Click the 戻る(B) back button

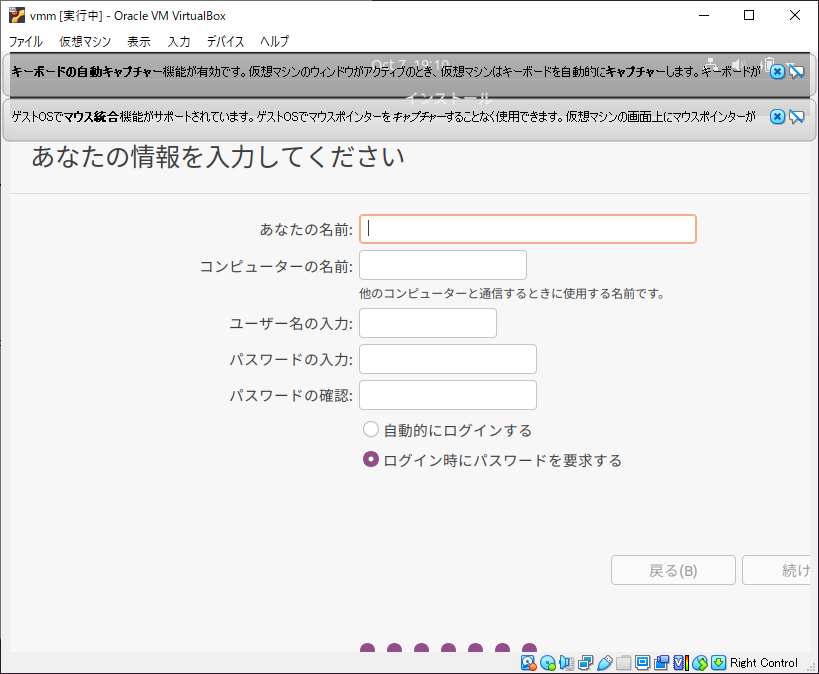pyautogui.click(x=673, y=570)
